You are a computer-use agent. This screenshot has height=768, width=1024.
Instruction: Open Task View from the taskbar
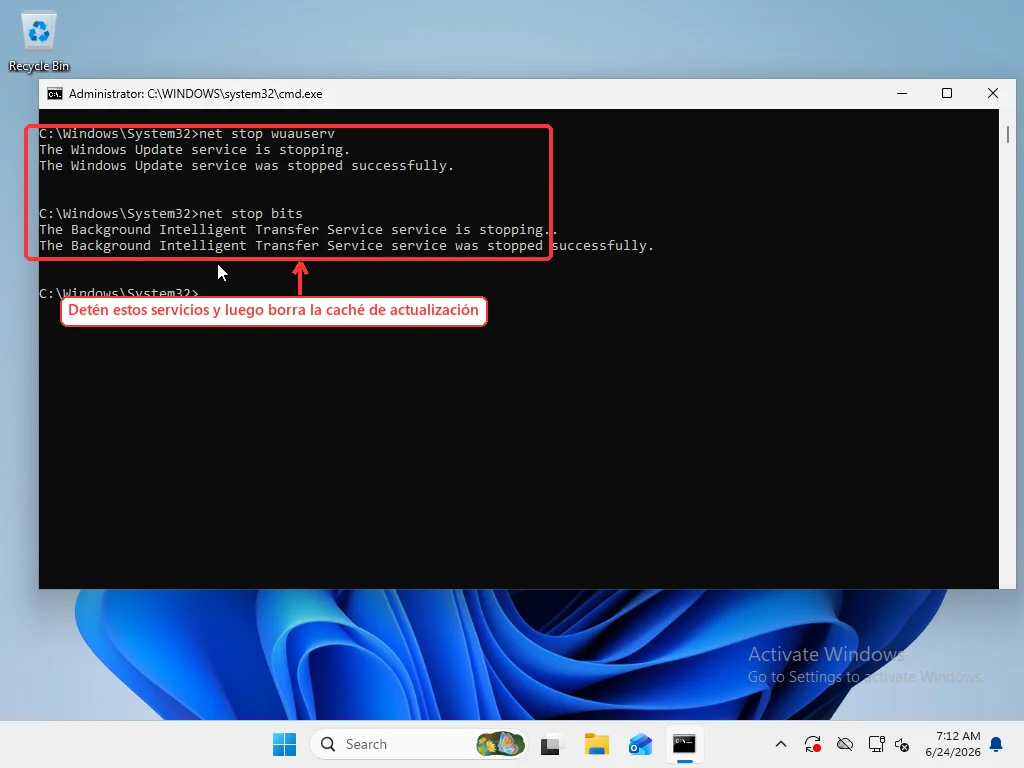tap(552, 744)
